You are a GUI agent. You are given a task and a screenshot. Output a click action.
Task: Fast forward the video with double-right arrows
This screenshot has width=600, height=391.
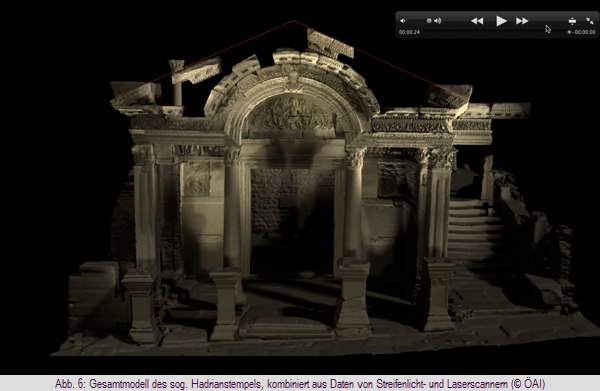tap(522, 21)
